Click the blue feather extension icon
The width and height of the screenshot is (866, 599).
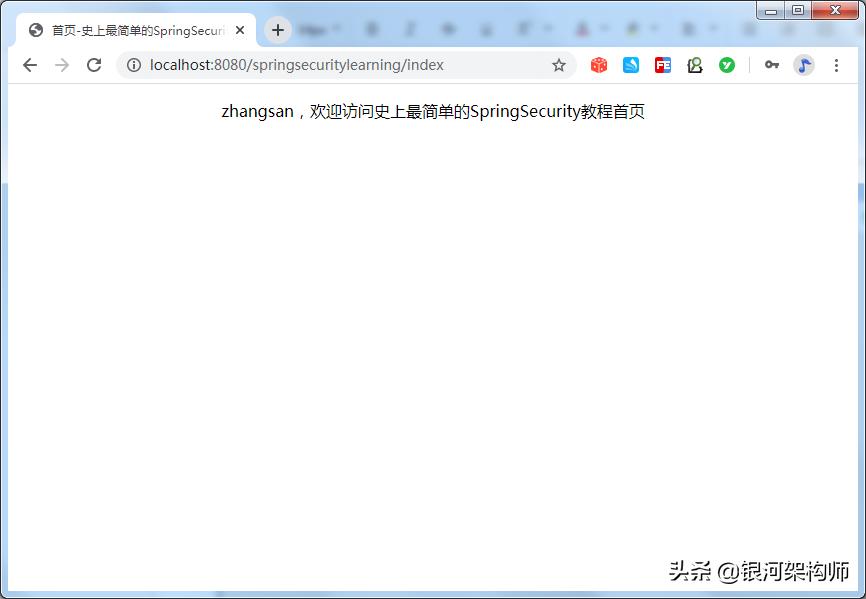(x=631, y=64)
